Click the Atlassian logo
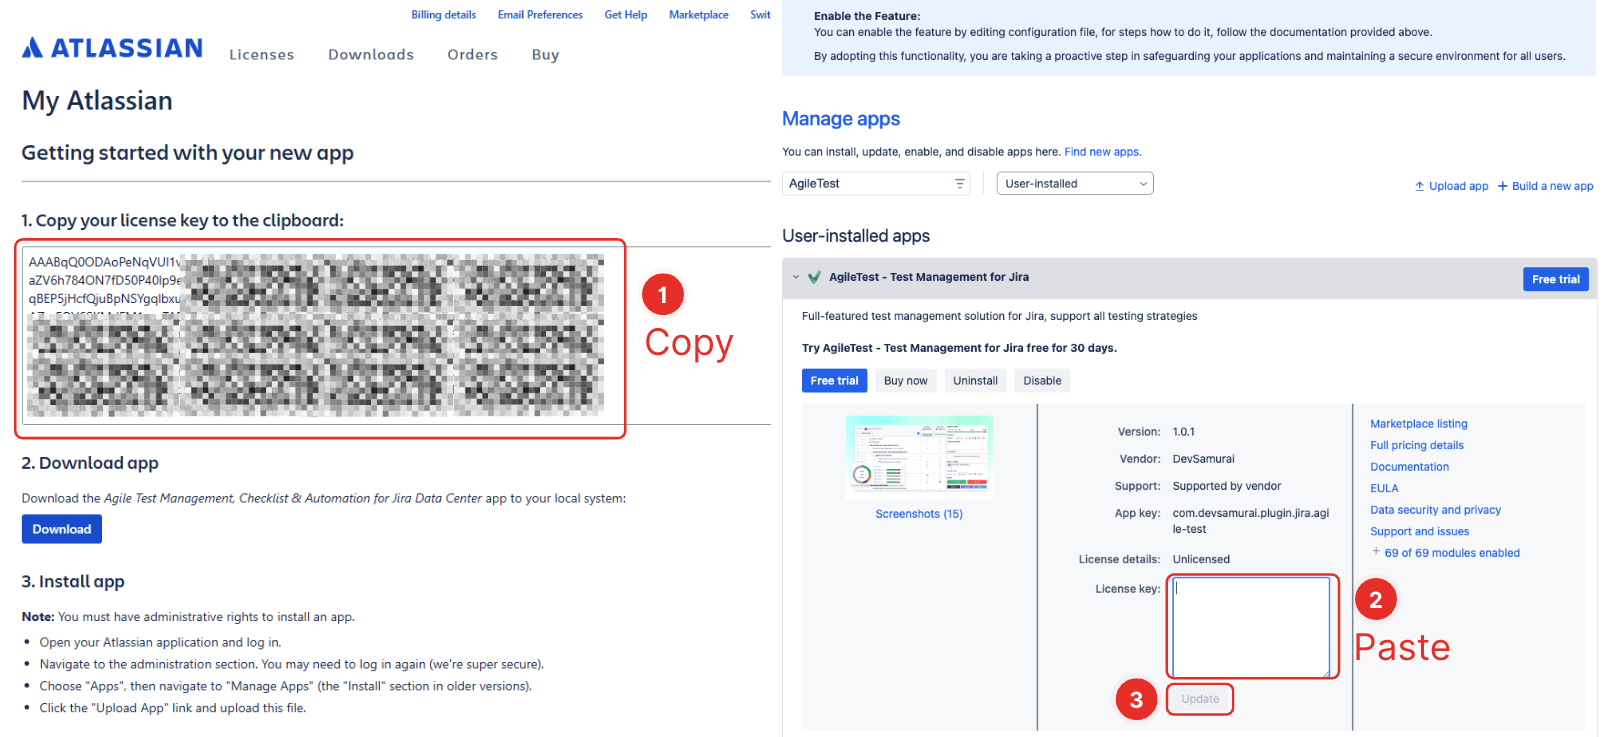 click(x=112, y=48)
